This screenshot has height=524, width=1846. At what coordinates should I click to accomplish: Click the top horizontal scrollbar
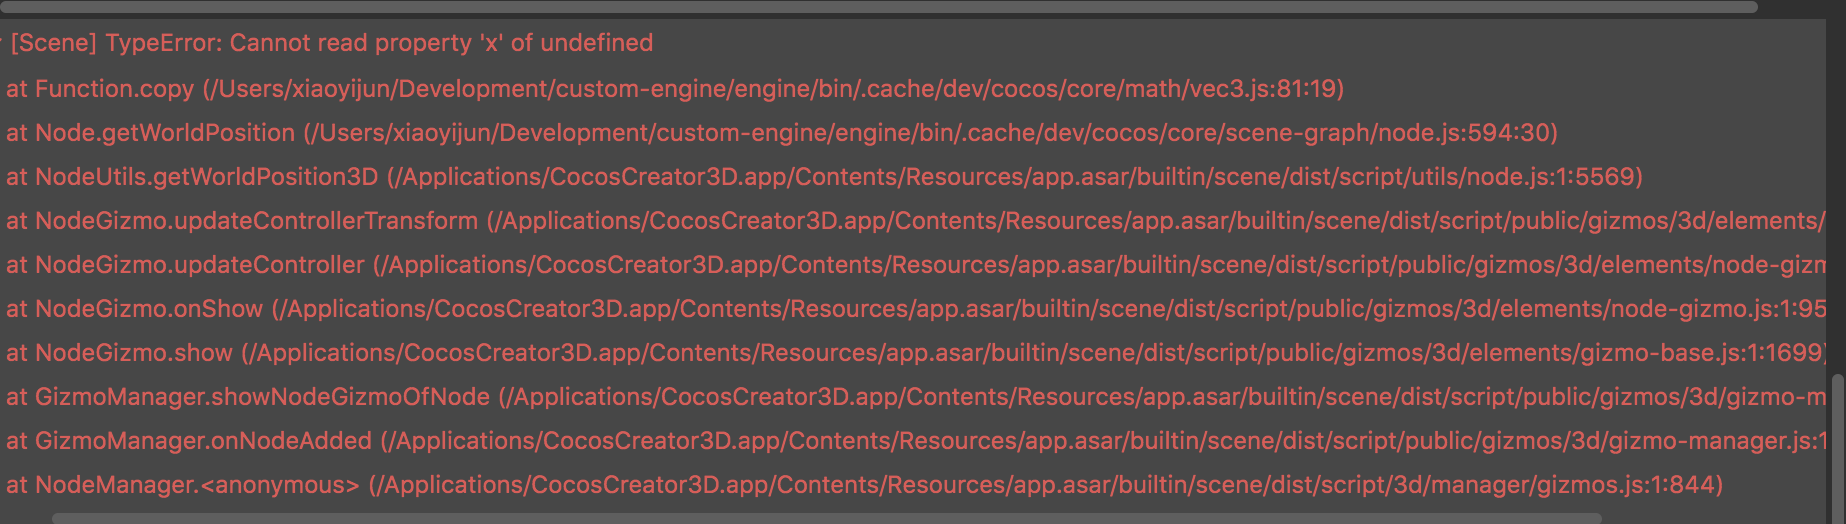coord(878,7)
